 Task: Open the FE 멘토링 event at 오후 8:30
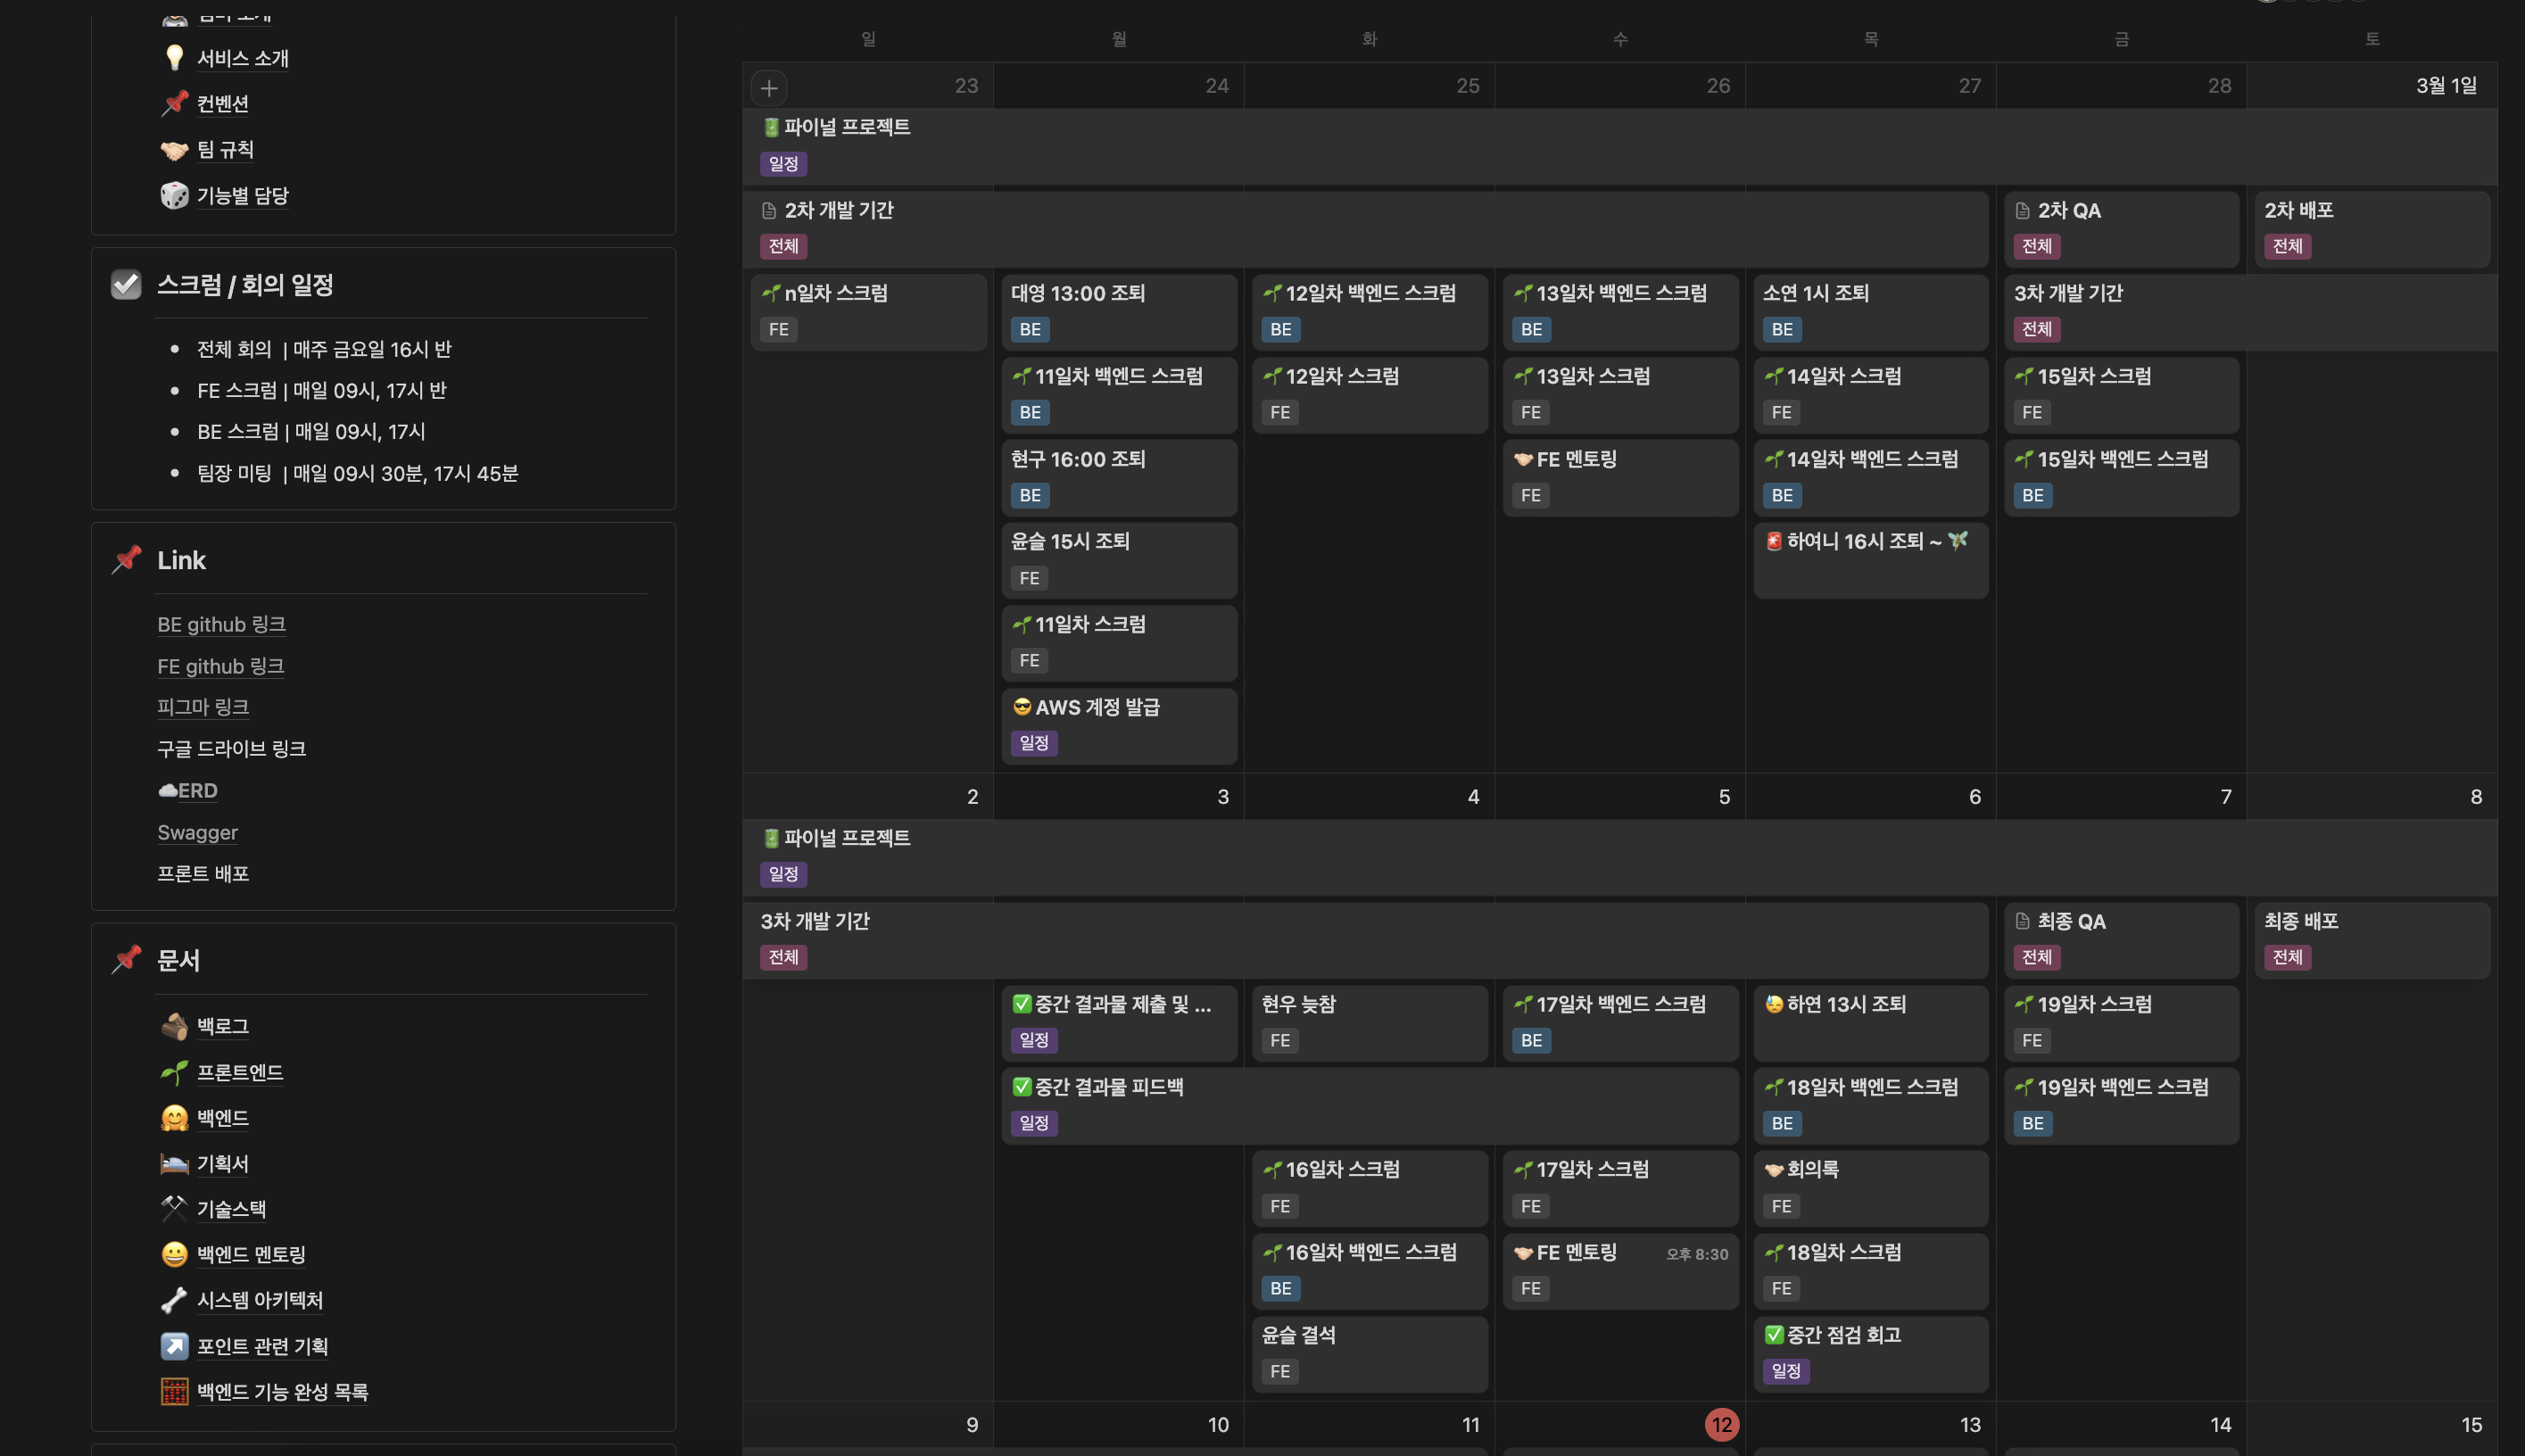click(1576, 1252)
